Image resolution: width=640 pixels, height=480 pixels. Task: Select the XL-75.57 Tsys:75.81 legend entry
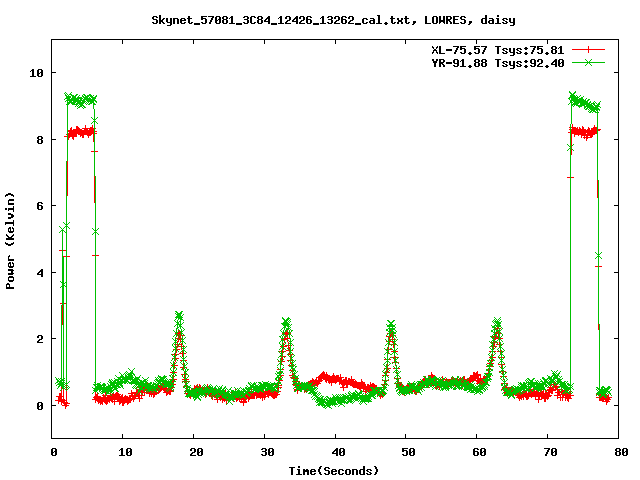coord(498,50)
